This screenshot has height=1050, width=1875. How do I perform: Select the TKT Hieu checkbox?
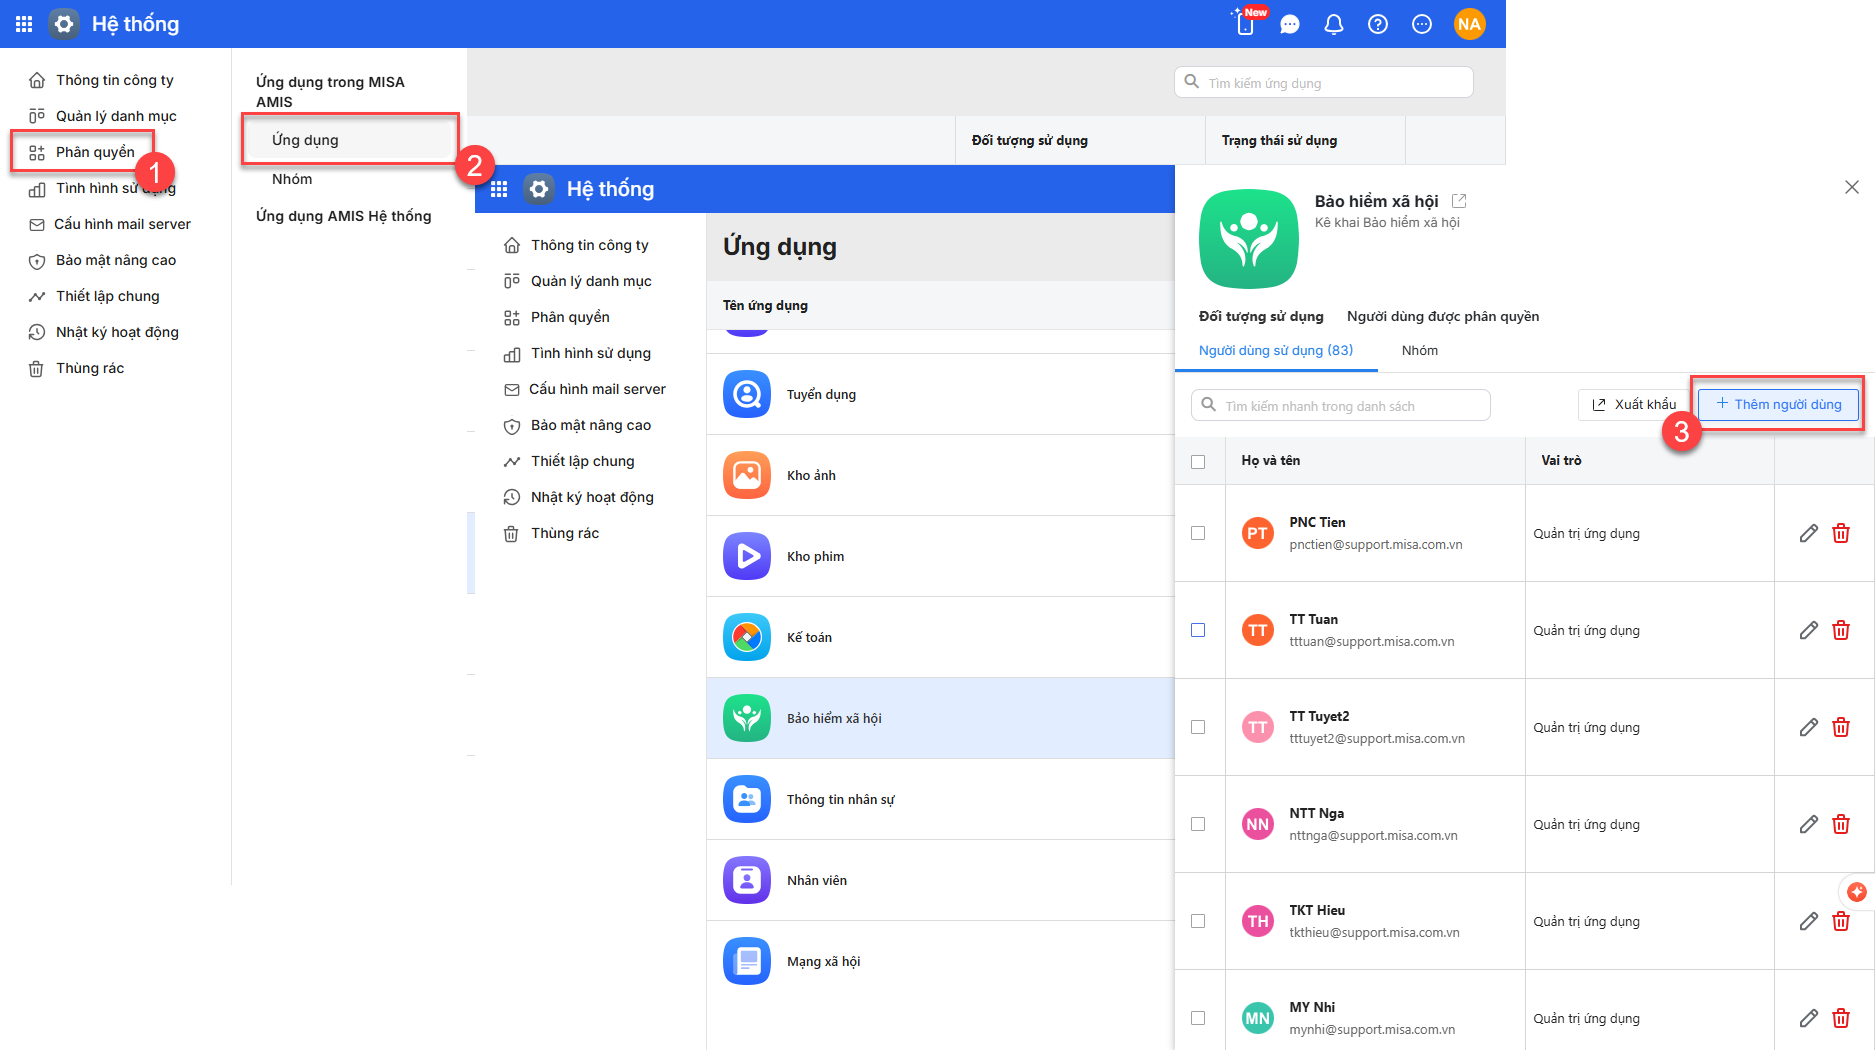(1198, 921)
